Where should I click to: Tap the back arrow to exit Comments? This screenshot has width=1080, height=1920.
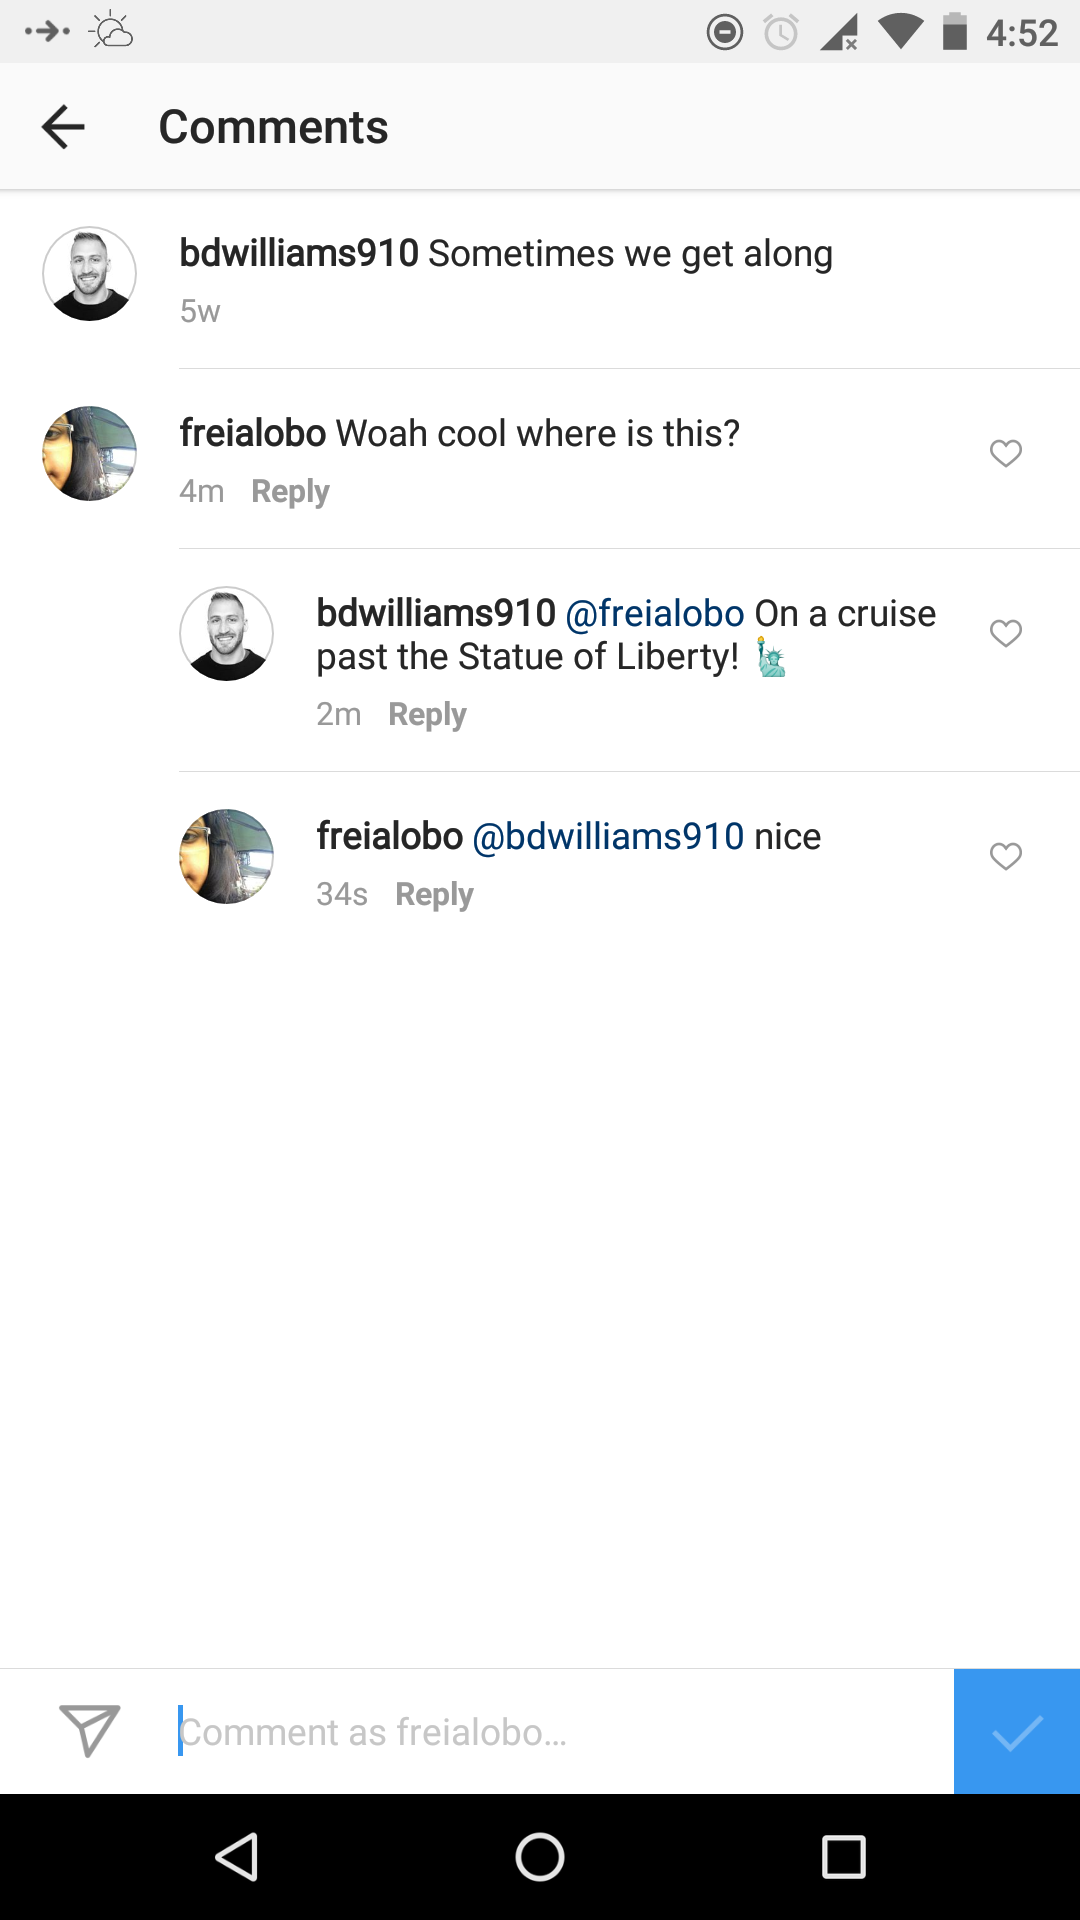(x=63, y=126)
